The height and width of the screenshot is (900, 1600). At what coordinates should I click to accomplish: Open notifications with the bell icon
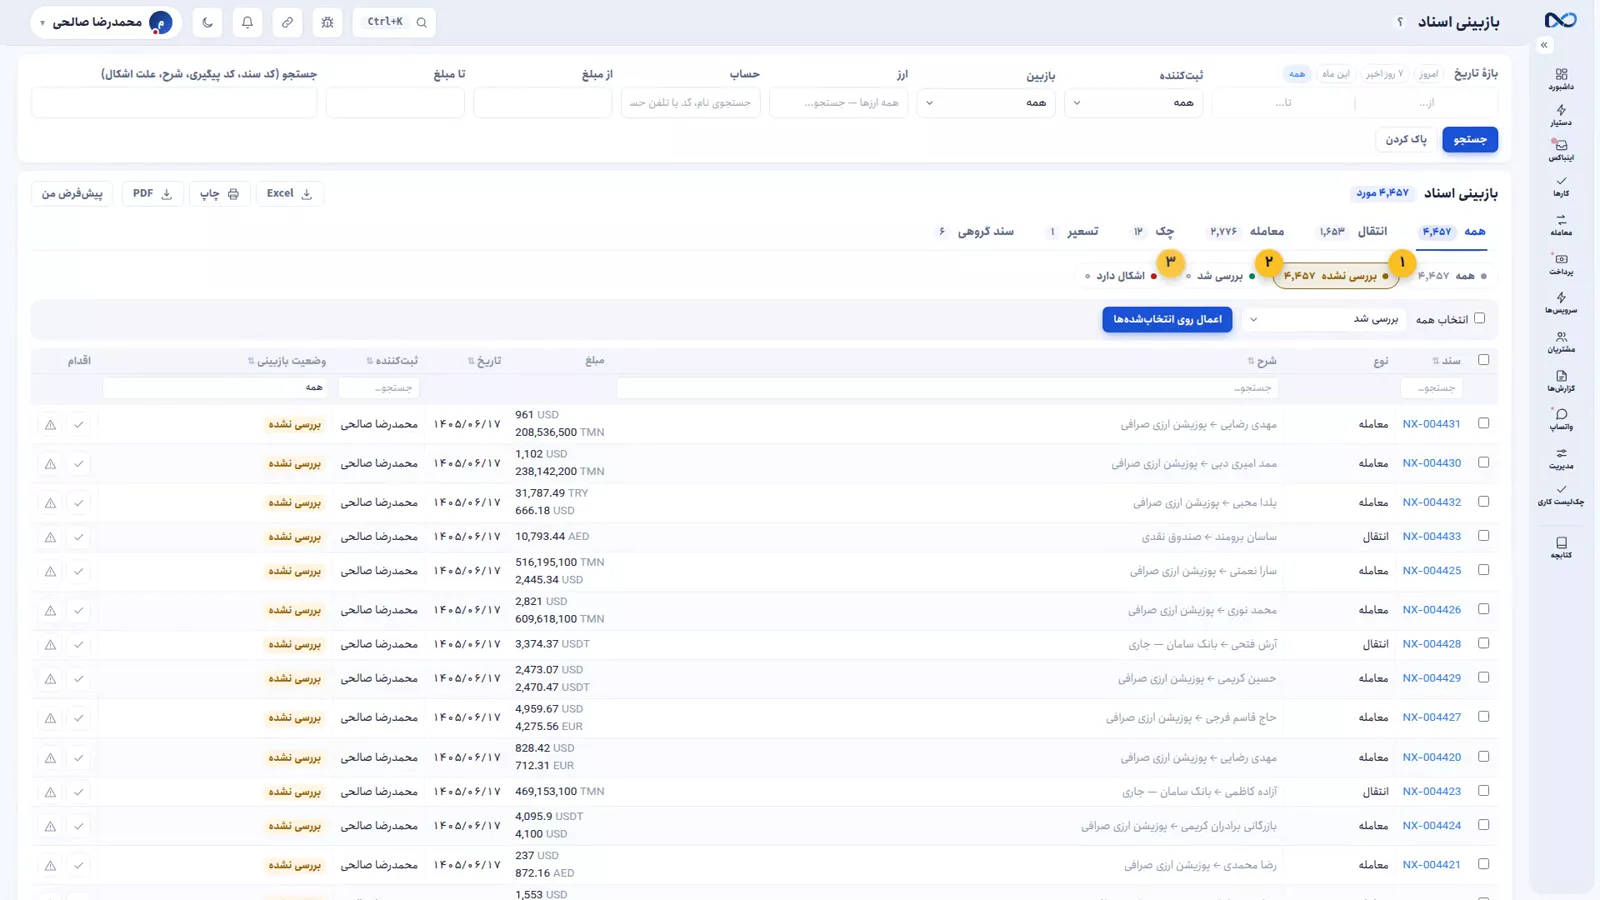click(x=247, y=22)
